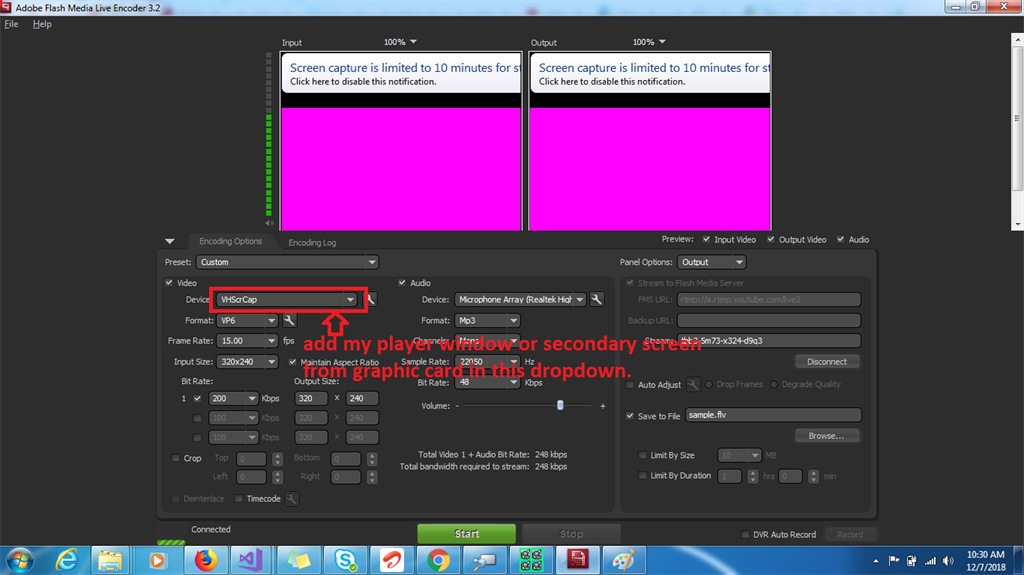Open video Format VP6 dropdown

click(x=248, y=320)
